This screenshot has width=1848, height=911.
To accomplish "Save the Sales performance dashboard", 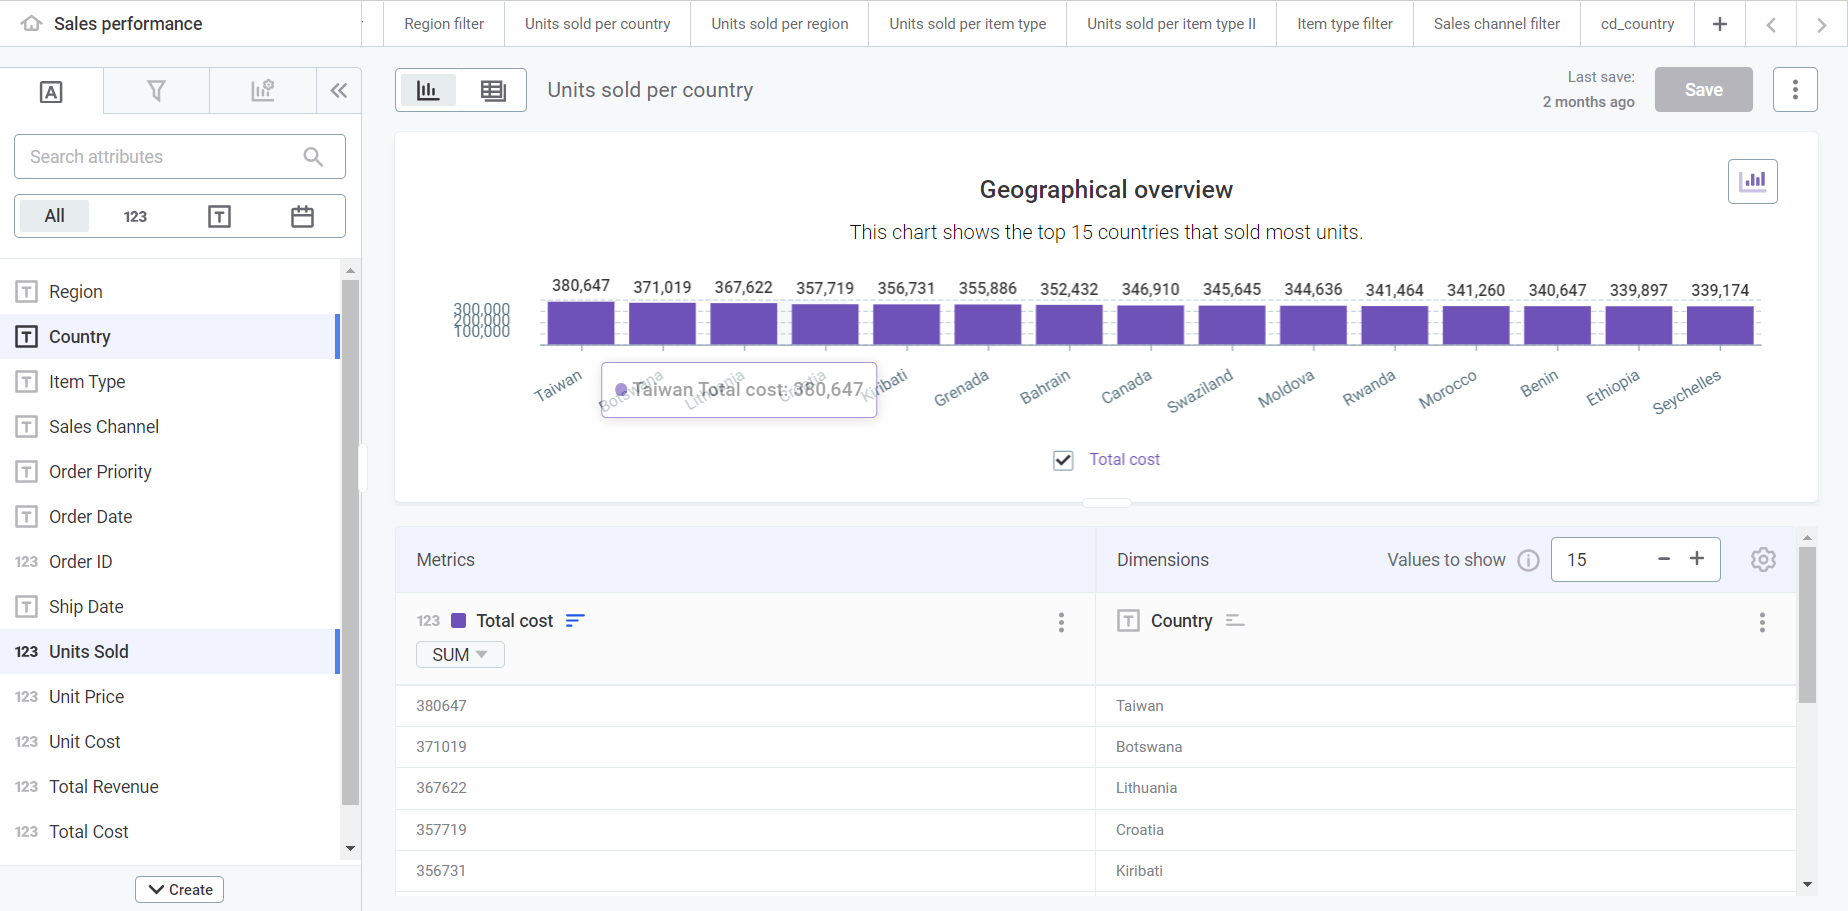I will click(1703, 89).
